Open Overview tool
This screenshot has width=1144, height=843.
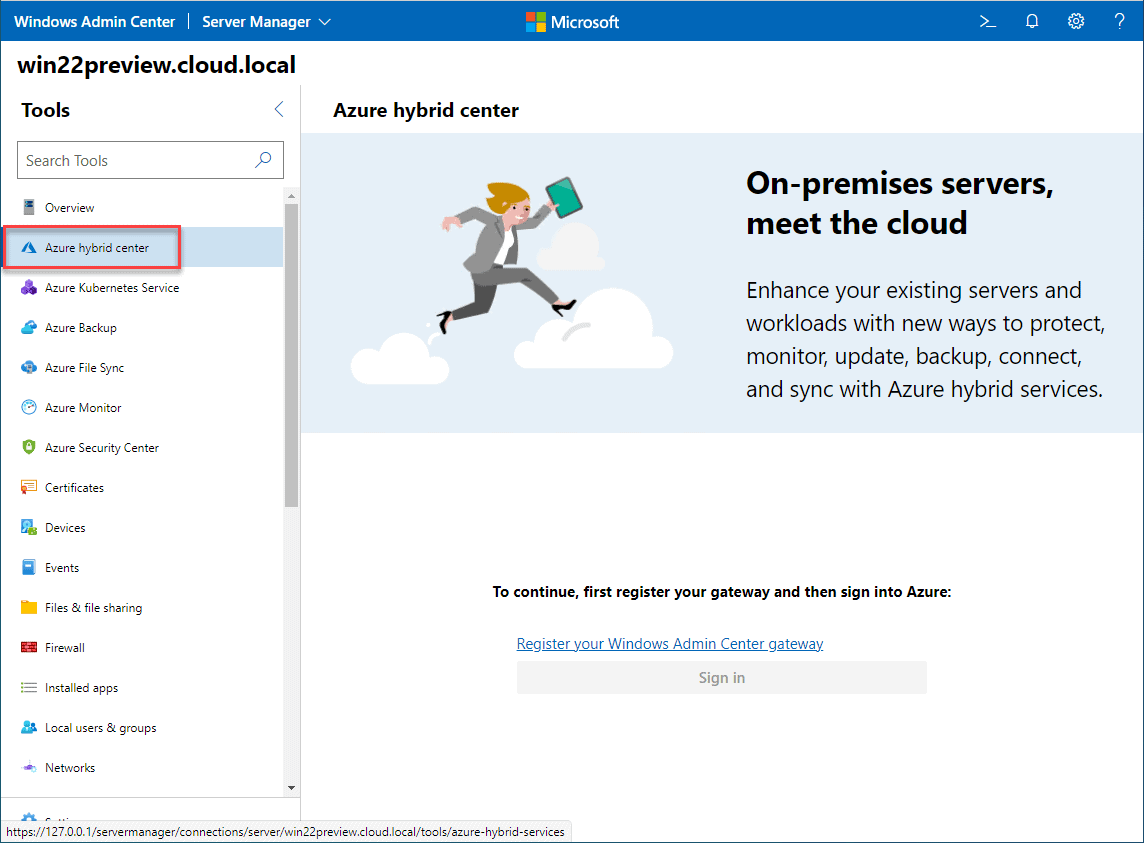point(143,207)
